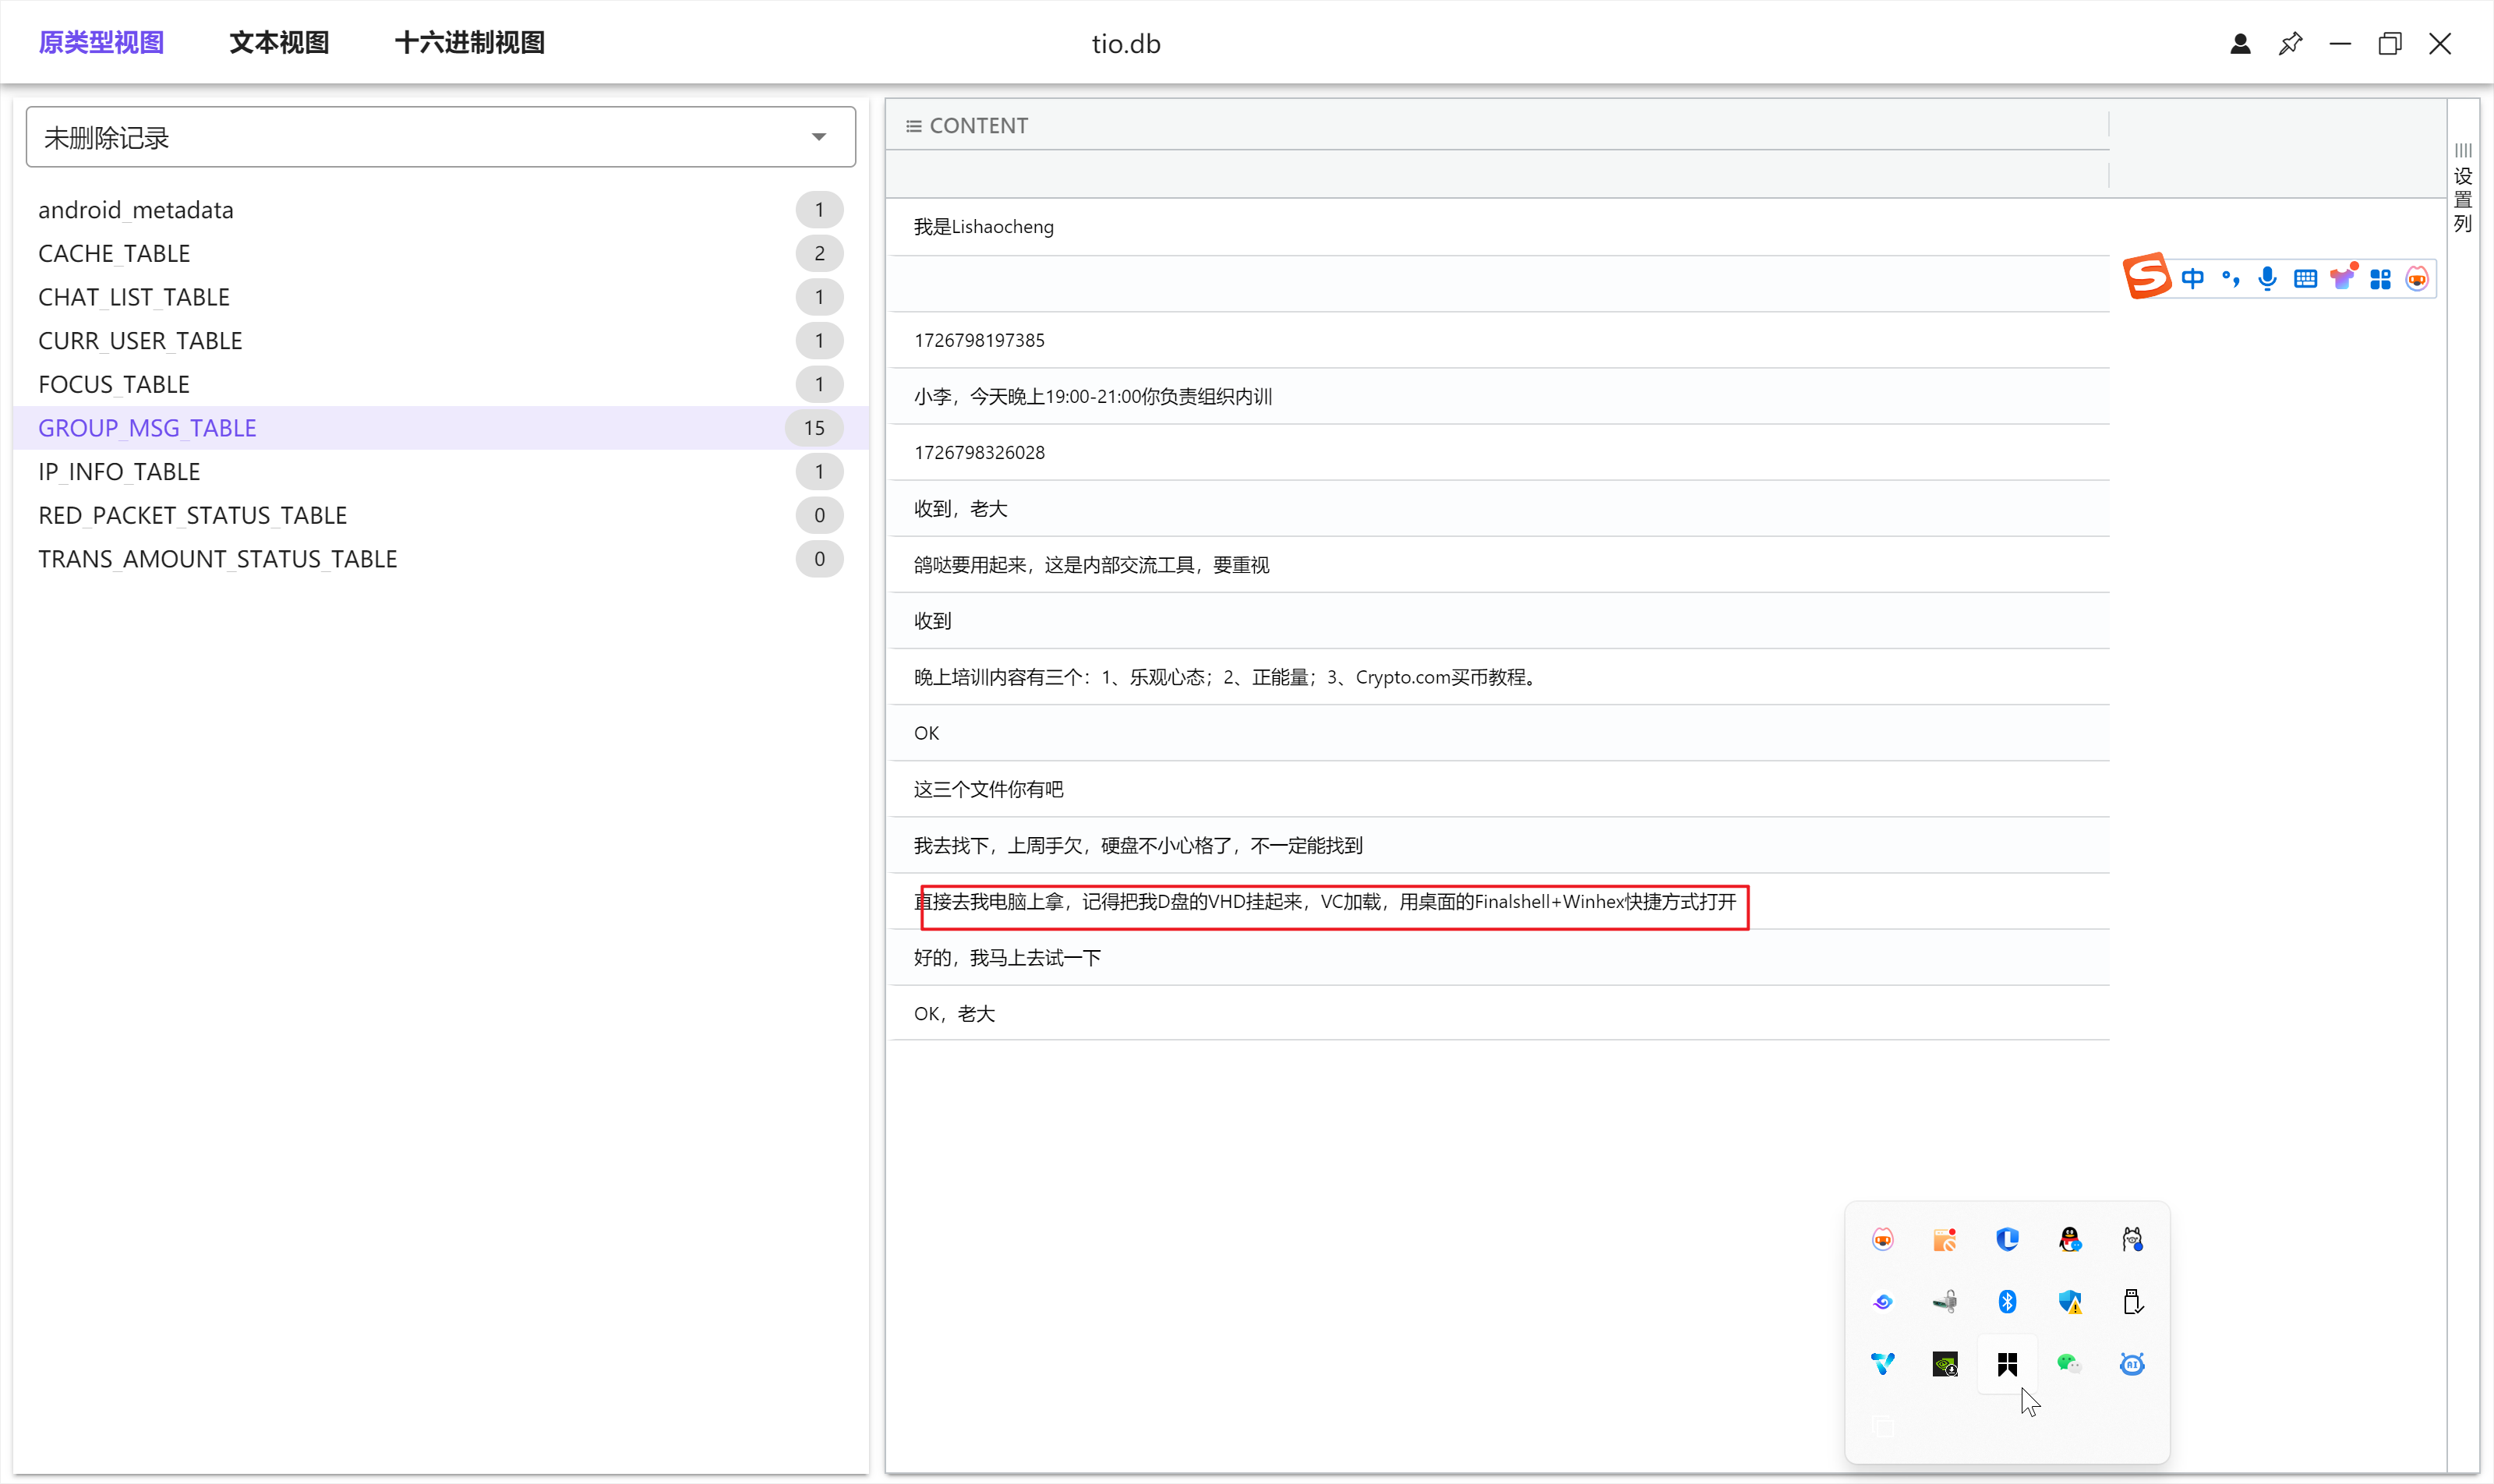The width and height of the screenshot is (2494, 1484).
Task: Click the Sogou microphone voice input icon
Action: click(2267, 279)
